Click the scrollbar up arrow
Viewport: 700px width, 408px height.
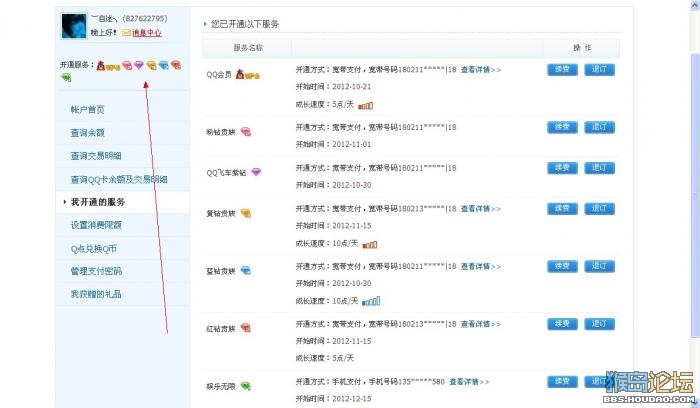pos(695,4)
